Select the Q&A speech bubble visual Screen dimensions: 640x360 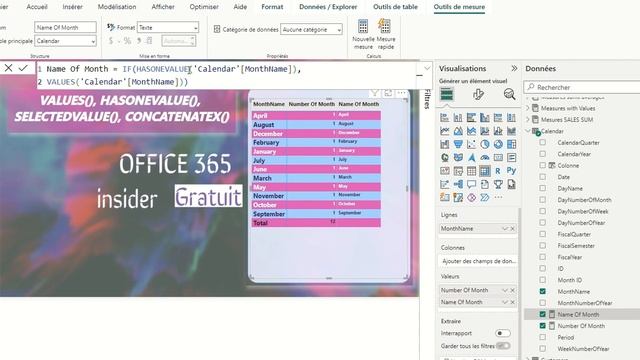click(x=471, y=184)
